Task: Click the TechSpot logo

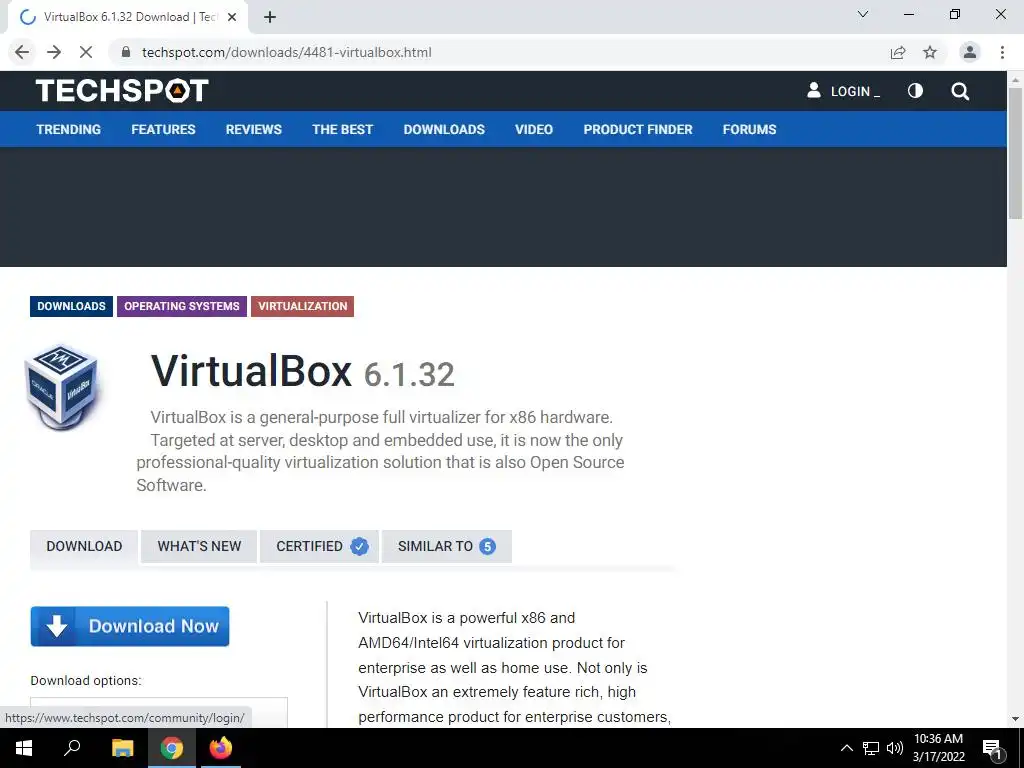Action: (122, 91)
